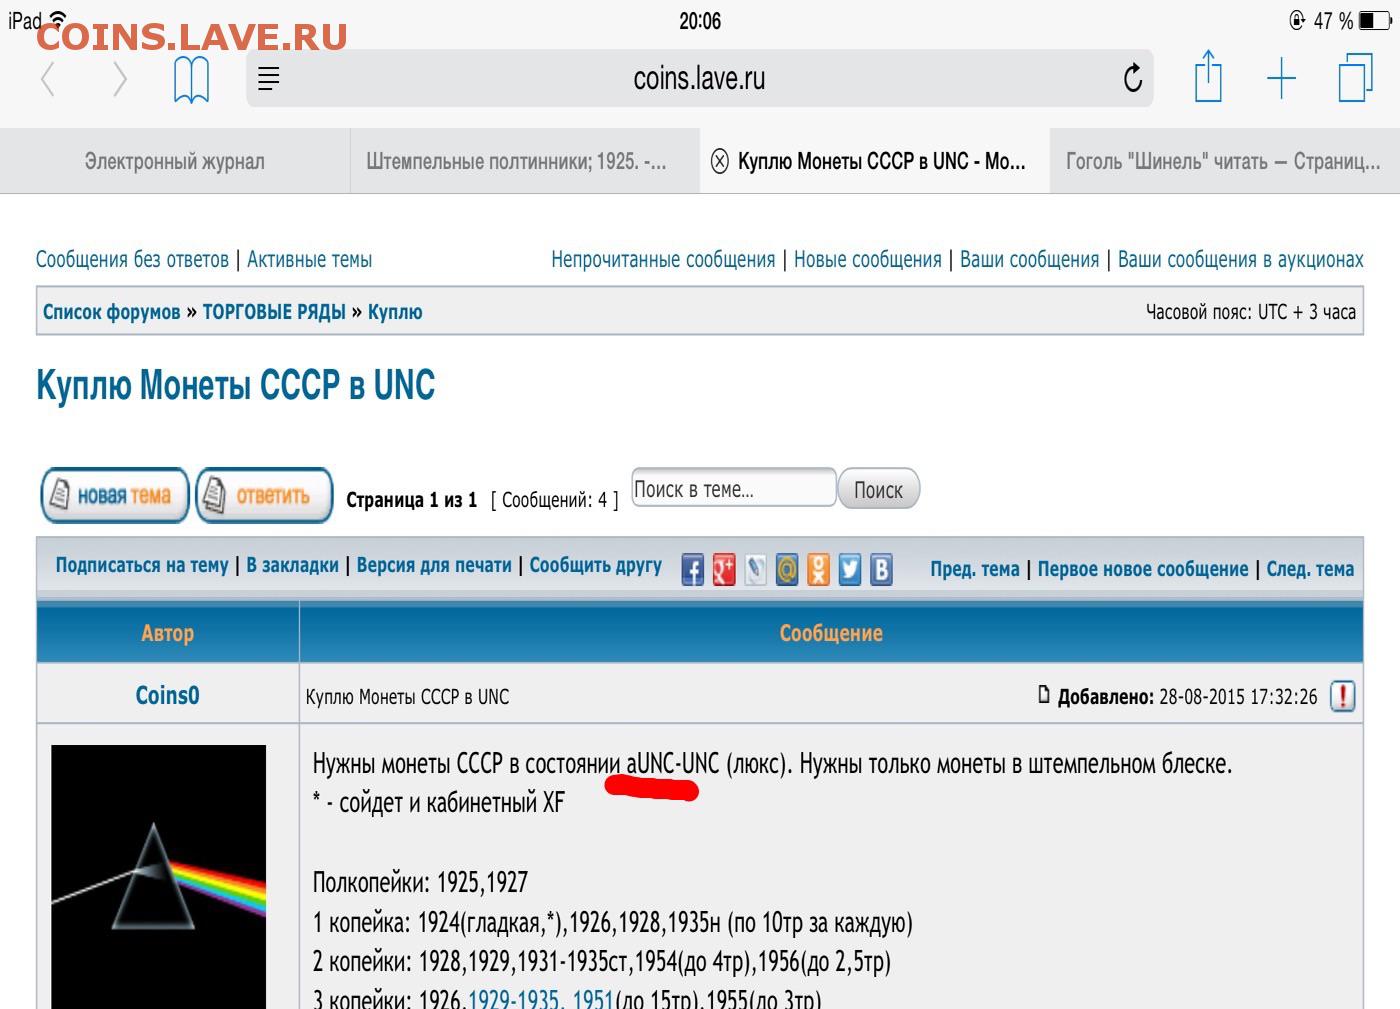Switch to the 'Штемпельные полтинники' tab
Image resolution: width=1400 pixels, height=1009 pixels.
(x=525, y=161)
